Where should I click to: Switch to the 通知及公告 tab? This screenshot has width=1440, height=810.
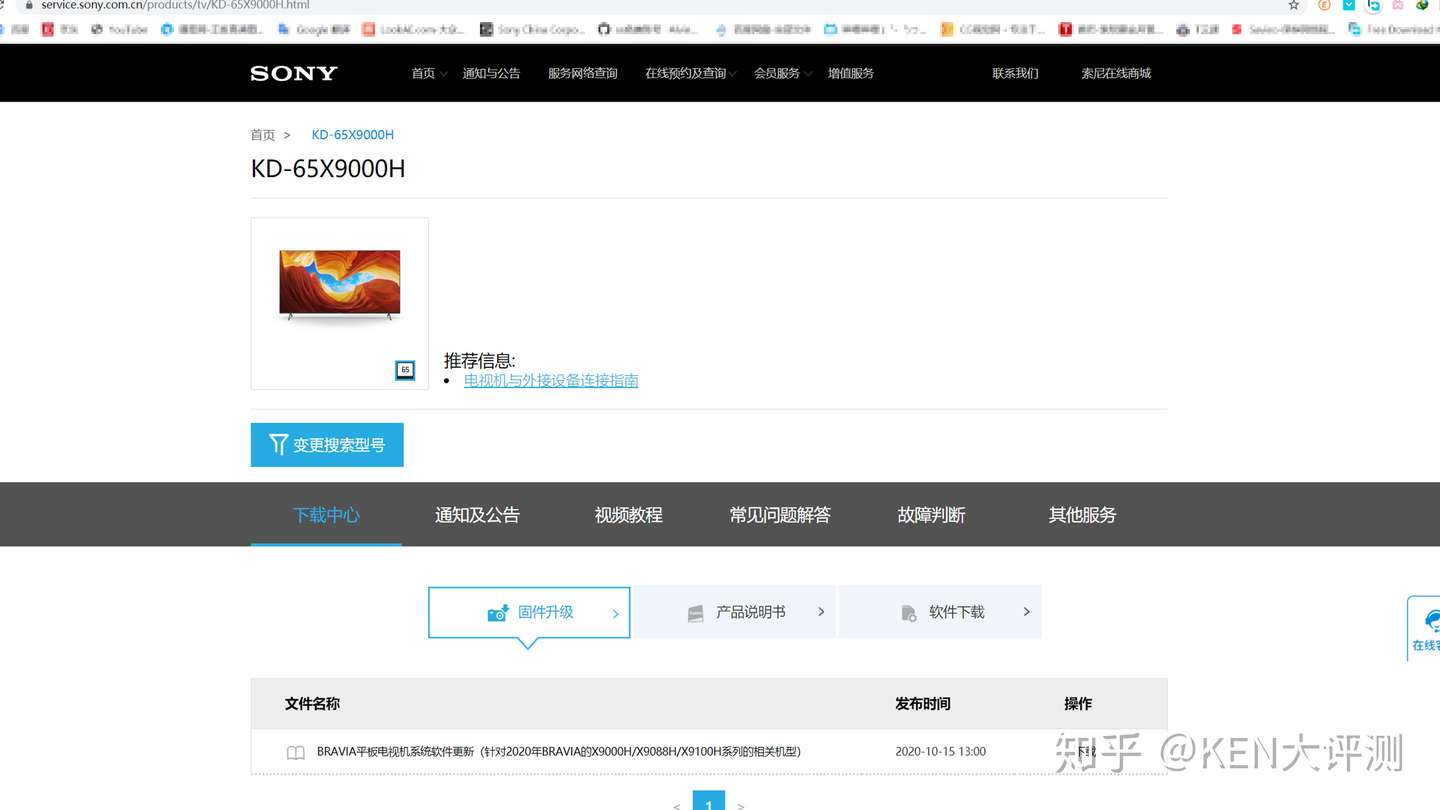tap(477, 515)
